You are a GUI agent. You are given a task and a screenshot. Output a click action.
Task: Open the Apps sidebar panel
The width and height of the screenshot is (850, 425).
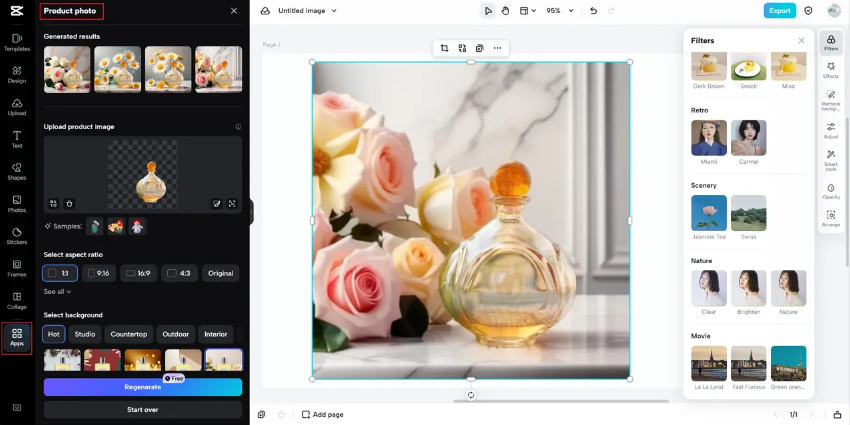[x=17, y=338]
